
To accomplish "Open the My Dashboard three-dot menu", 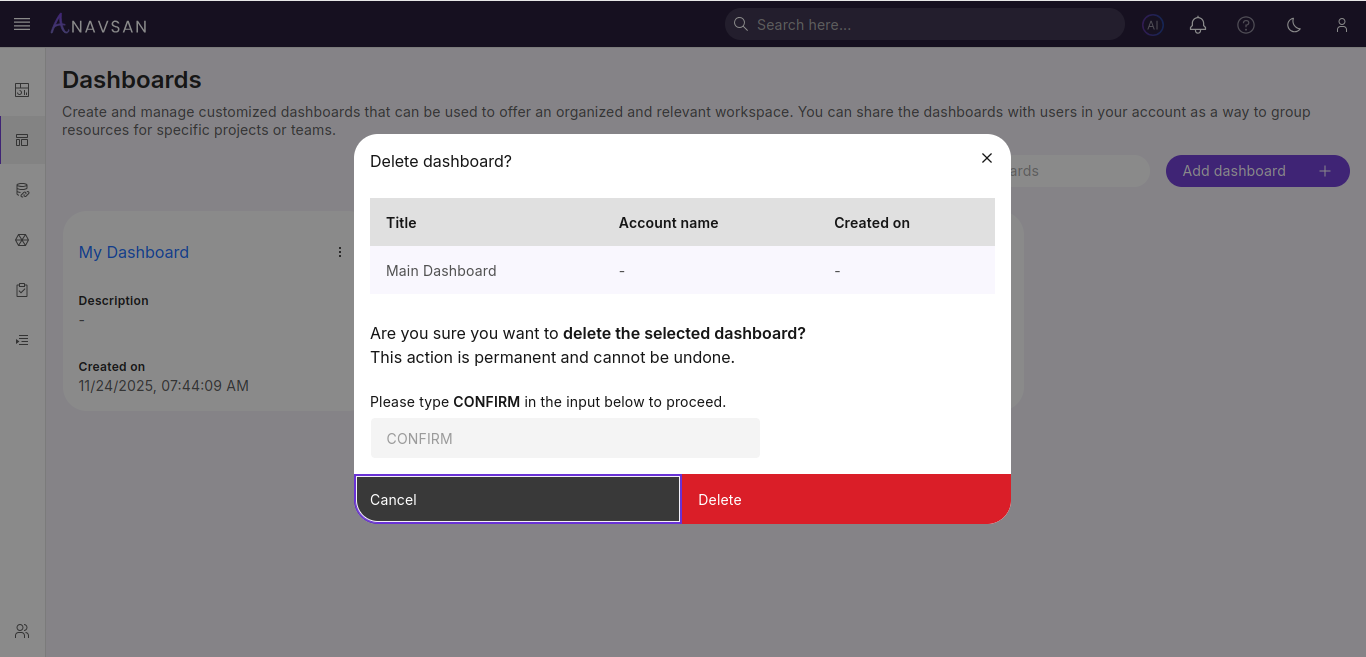I will pyautogui.click(x=339, y=252).
